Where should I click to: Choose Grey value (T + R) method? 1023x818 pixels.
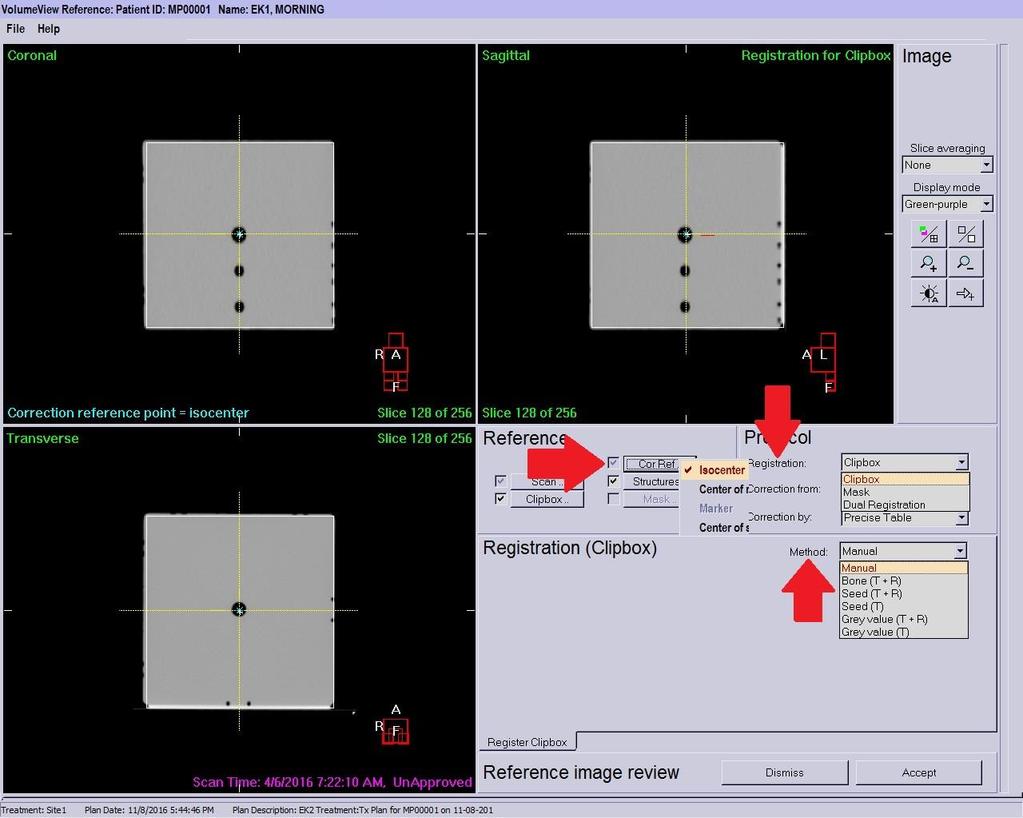tap(904, 619)
